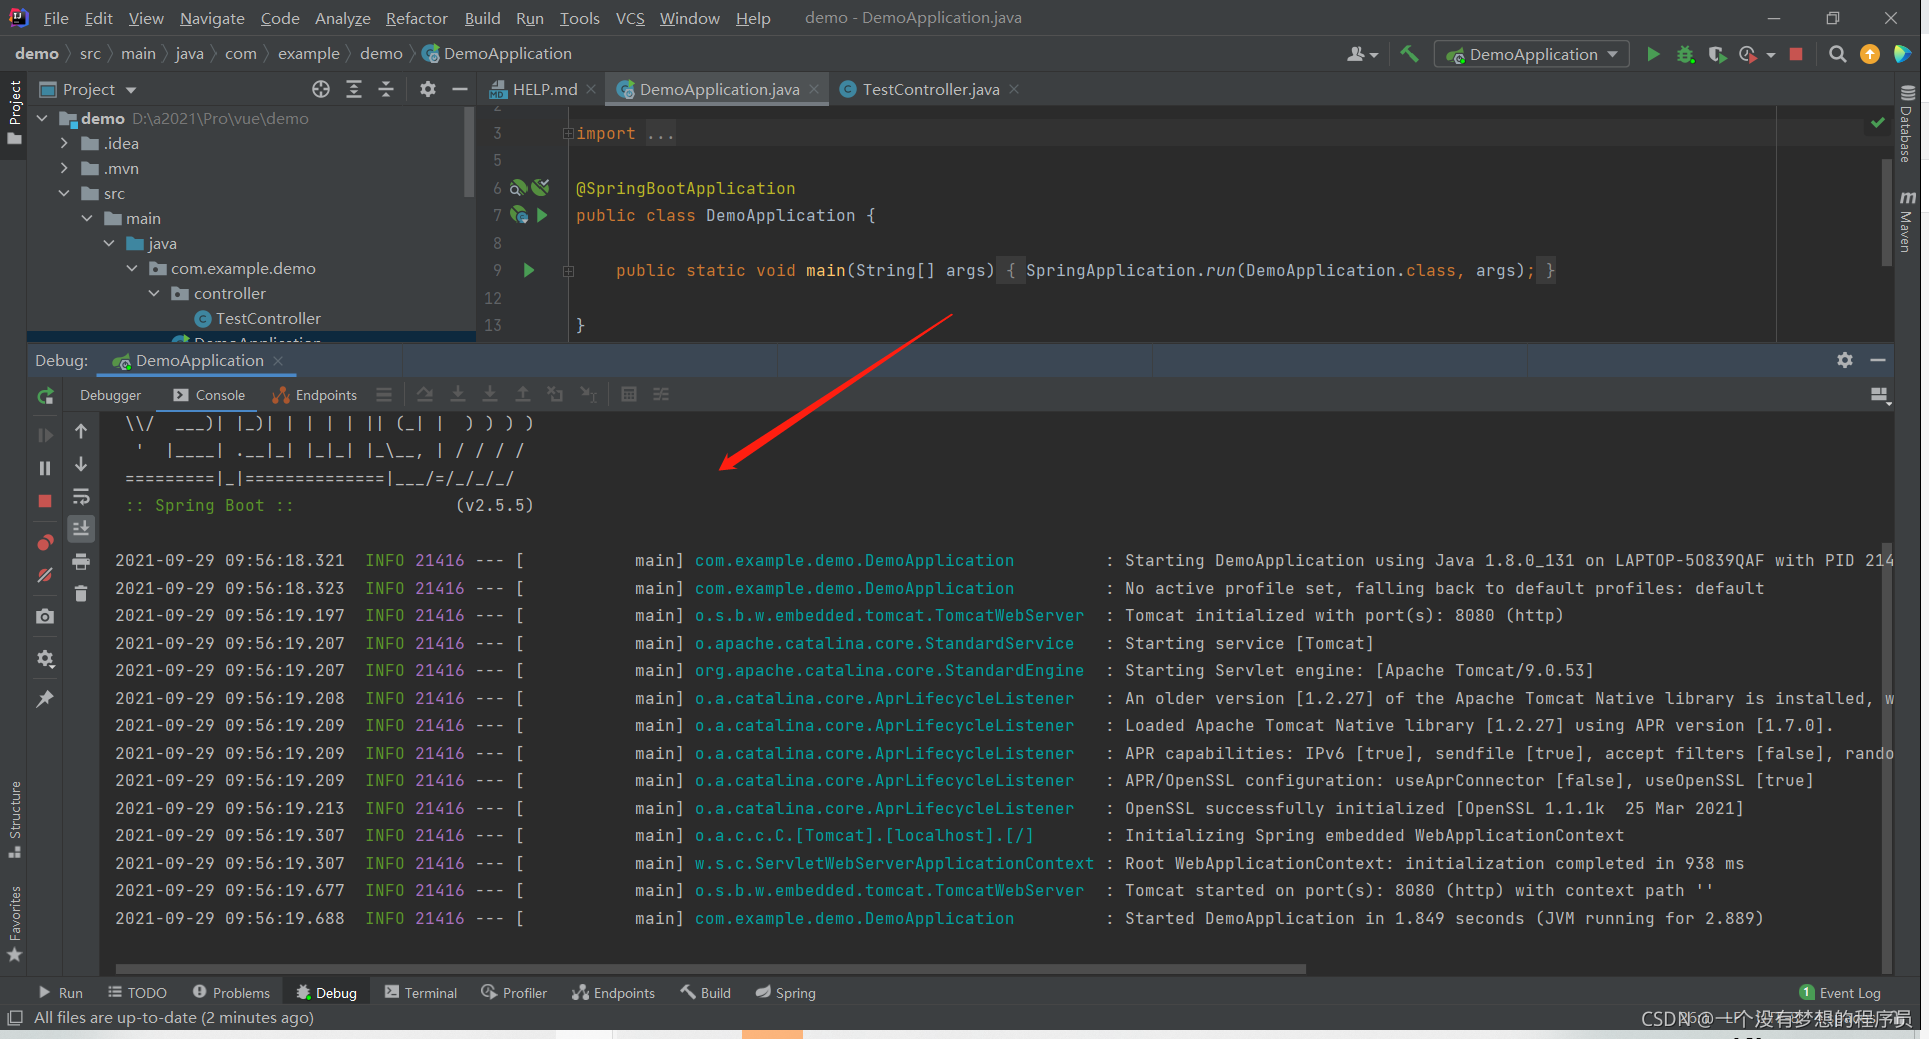Move up the stack trace with up arrow

[x=81, y=431]
